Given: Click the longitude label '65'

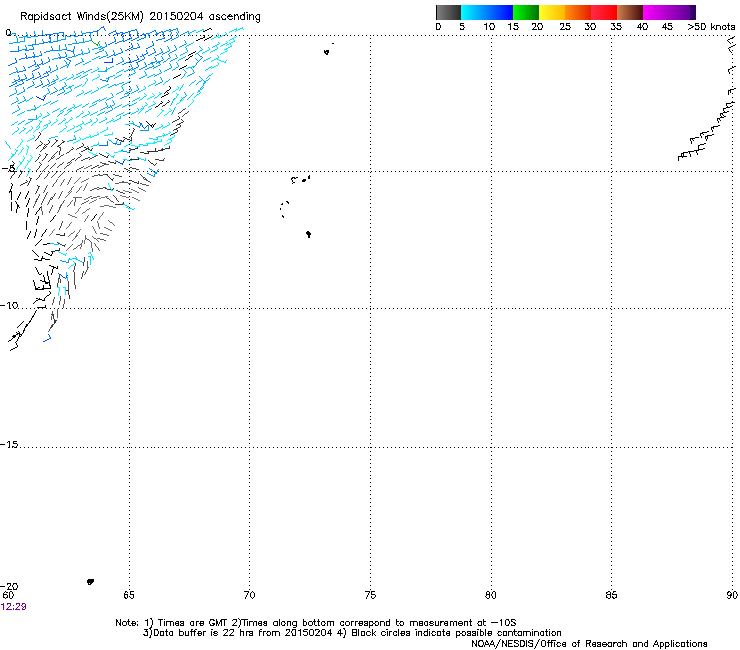Looking at the screenshot, I should (x=129, y=595).
